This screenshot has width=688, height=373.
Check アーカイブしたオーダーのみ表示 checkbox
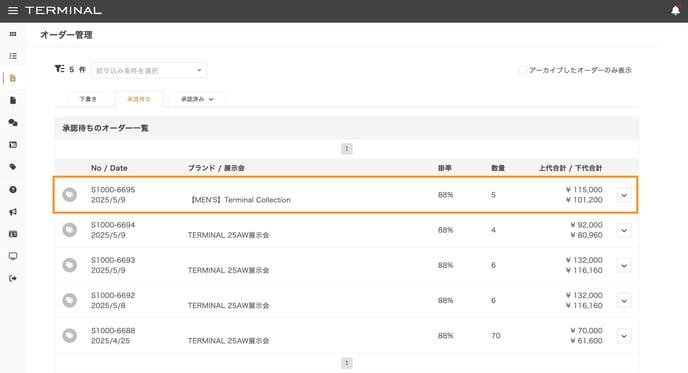pyautogui.click(x=523, y=70)
